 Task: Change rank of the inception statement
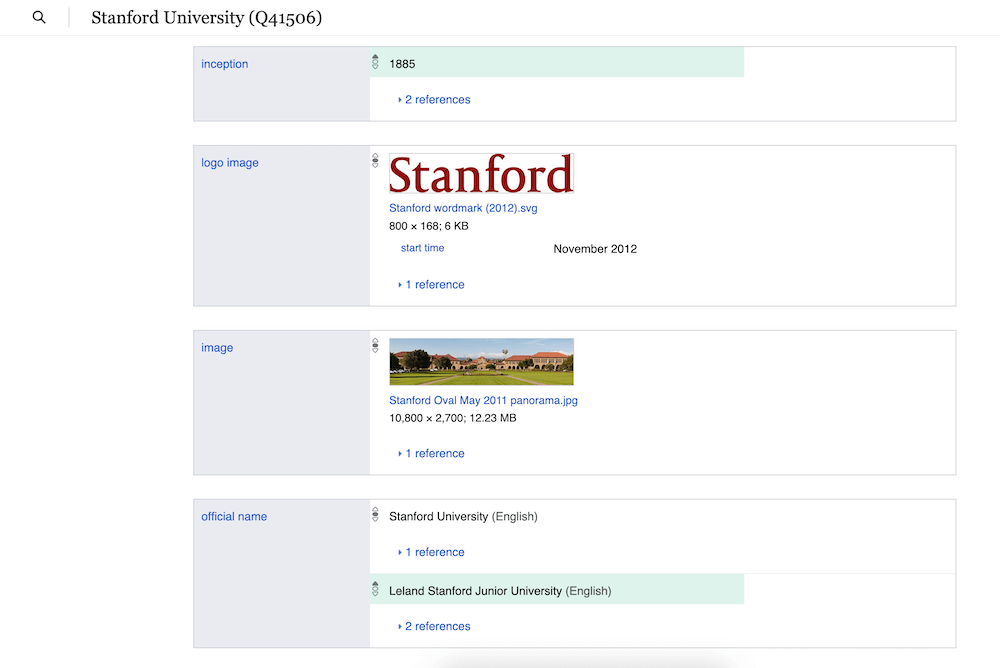coord(374,61)
